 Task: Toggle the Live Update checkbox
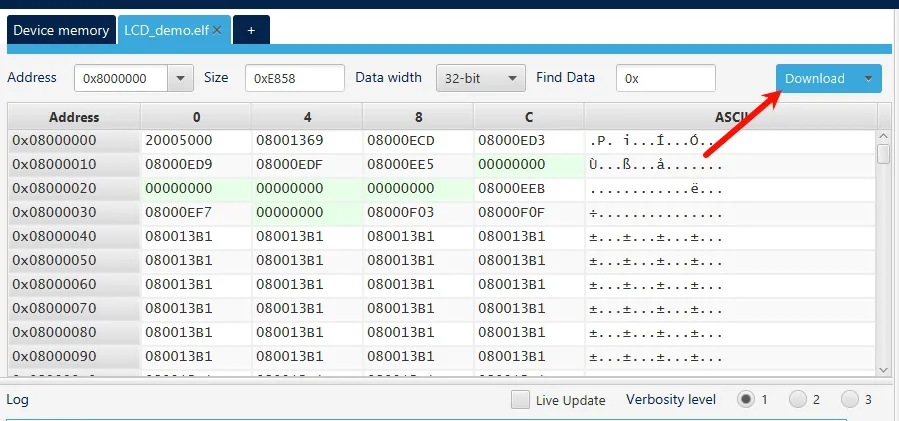pos(520,400)
